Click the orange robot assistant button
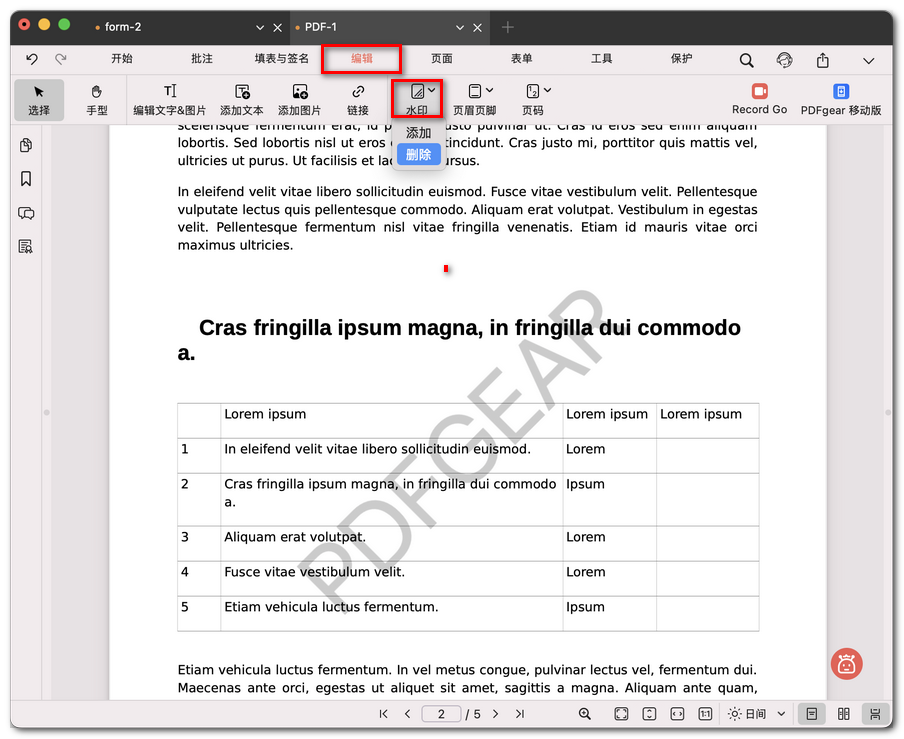The image size is (904, 739). click(x=846, y=663)
